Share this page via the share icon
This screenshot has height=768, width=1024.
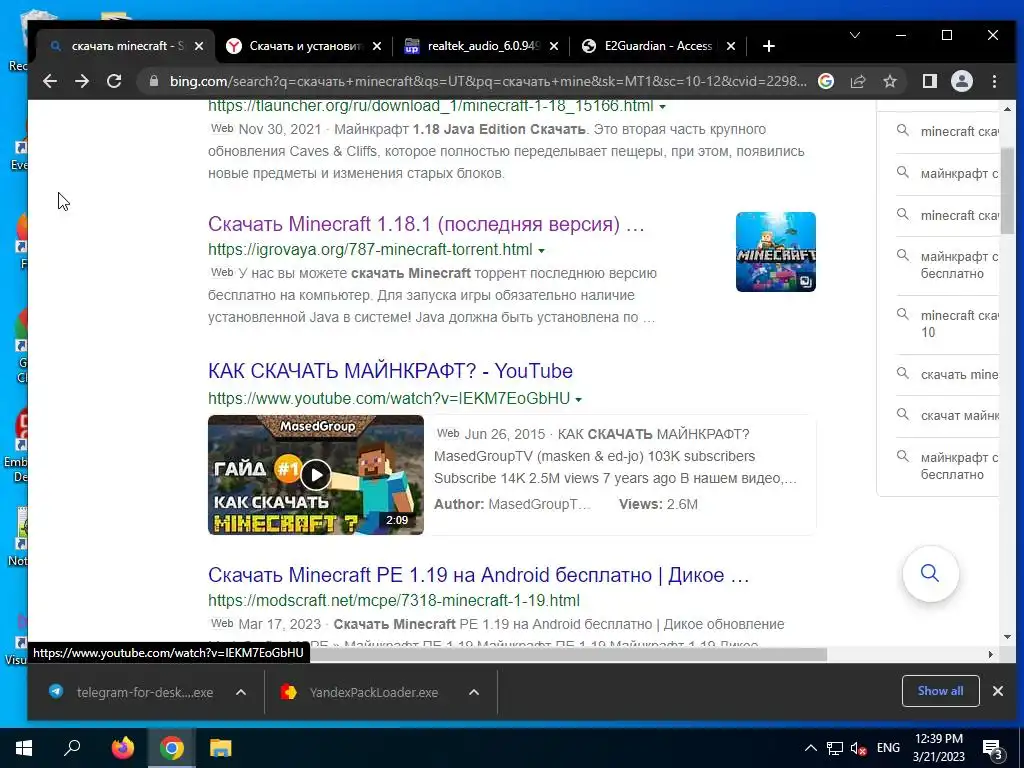point(857,81)
